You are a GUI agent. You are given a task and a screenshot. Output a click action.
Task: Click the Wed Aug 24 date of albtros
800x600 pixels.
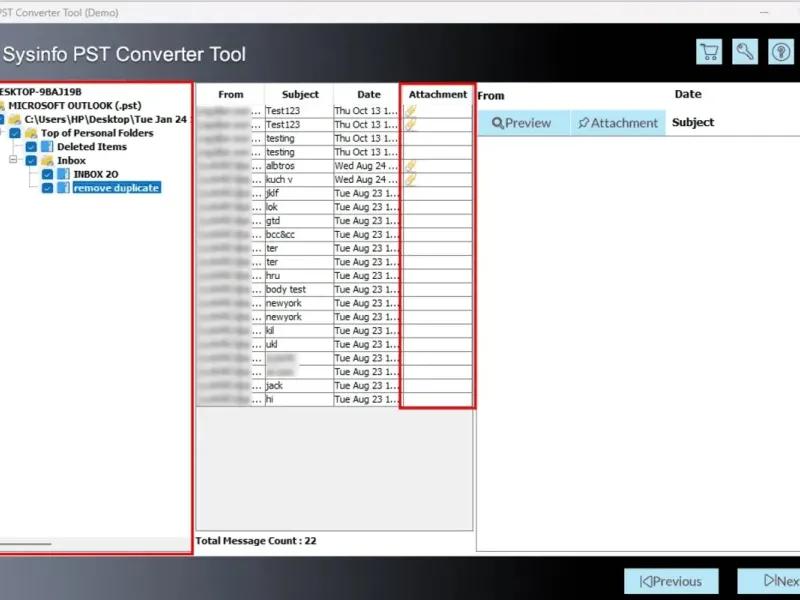coord(366,166)
